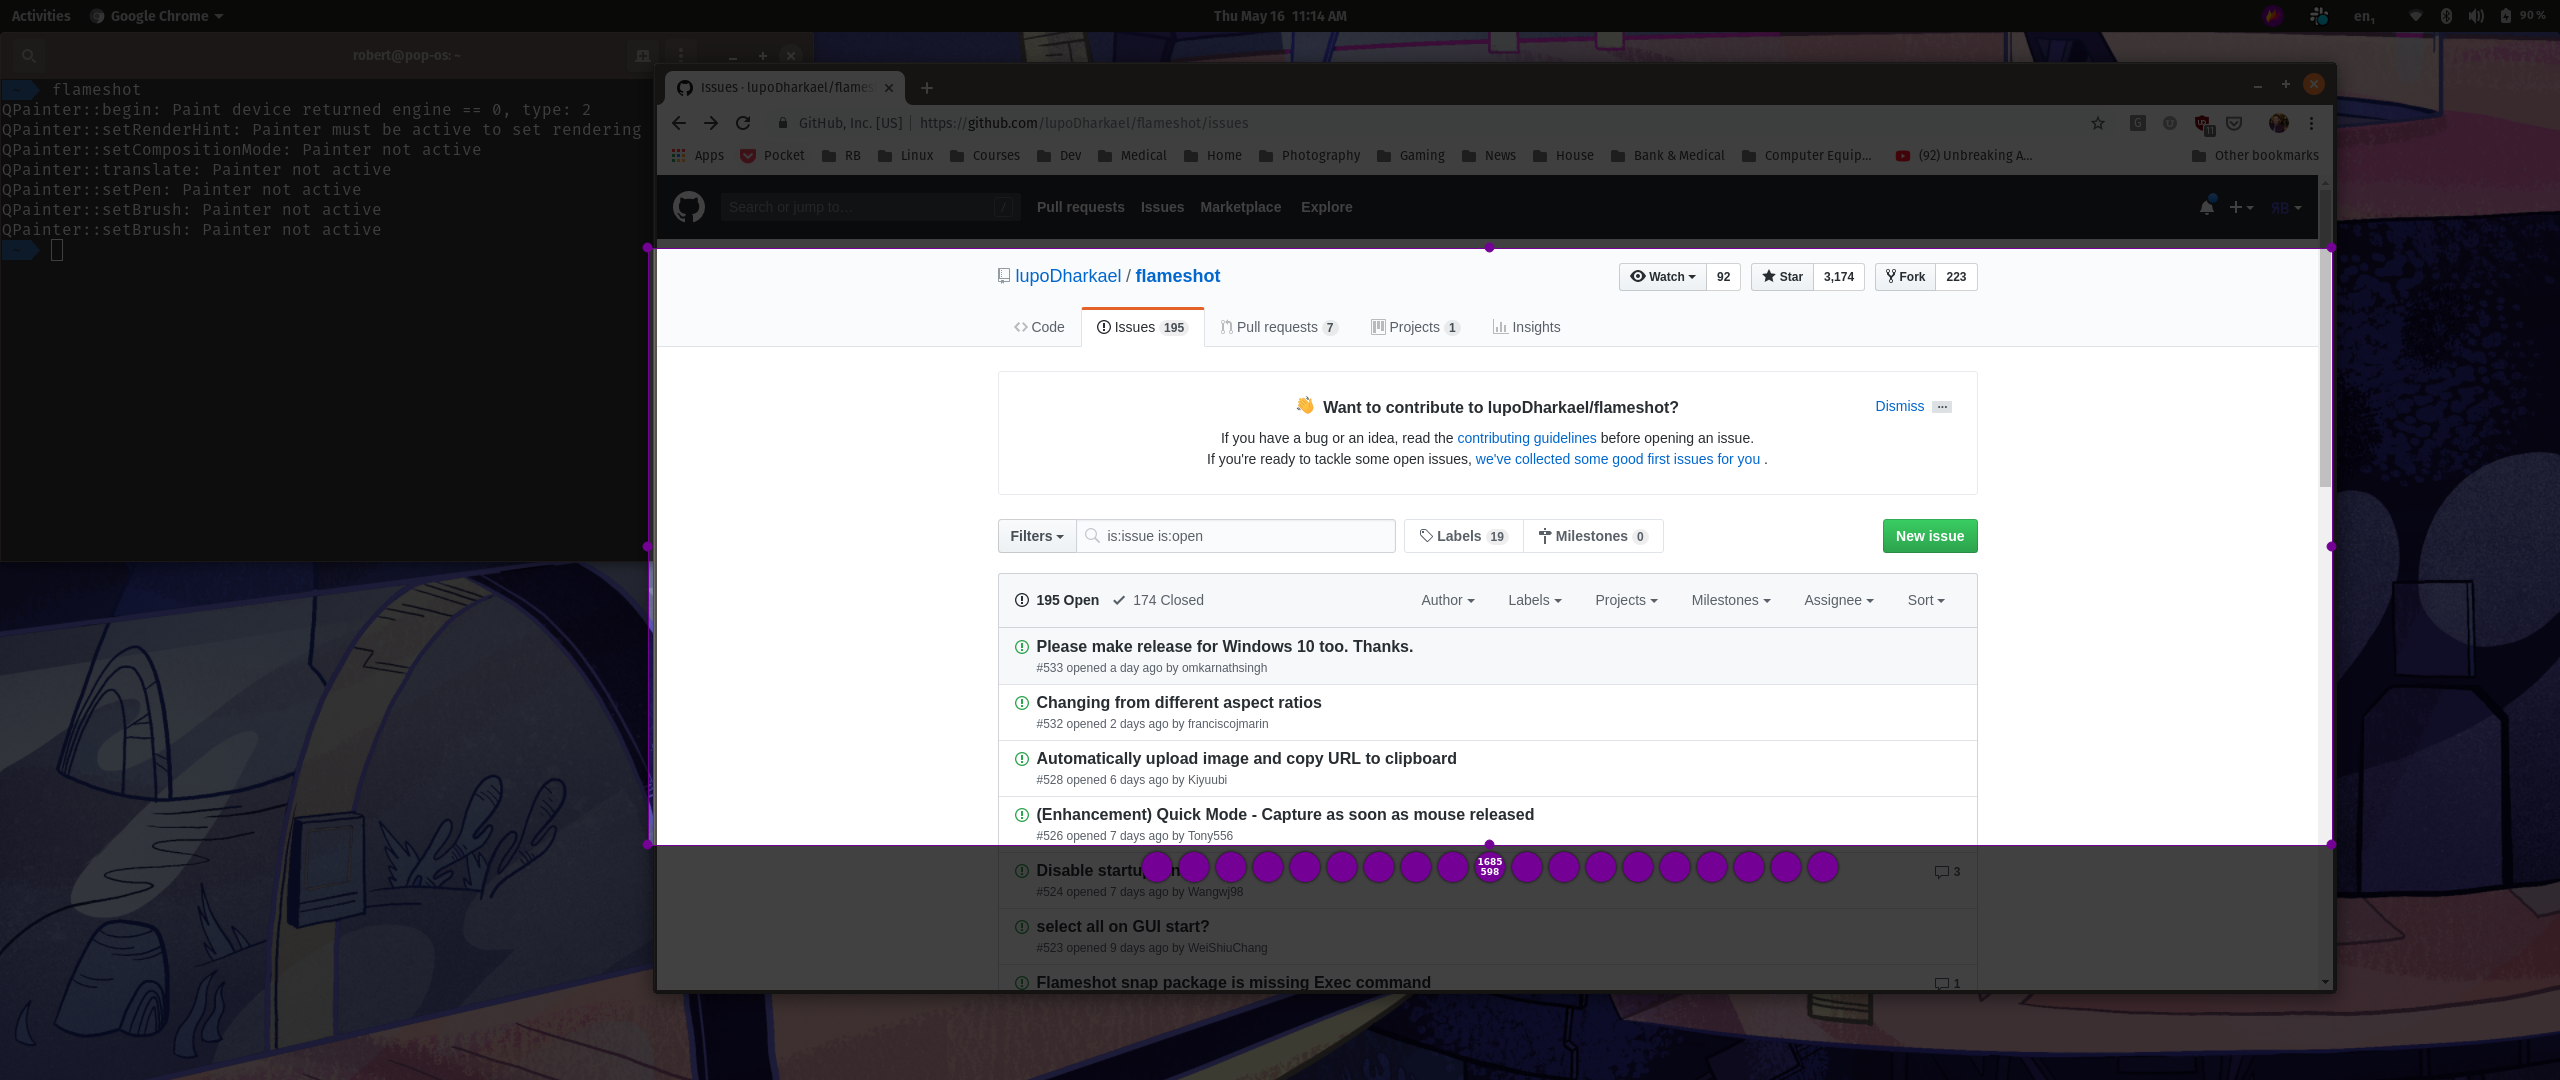
Task: Click the green New issue button
Action: point(1930,536)
